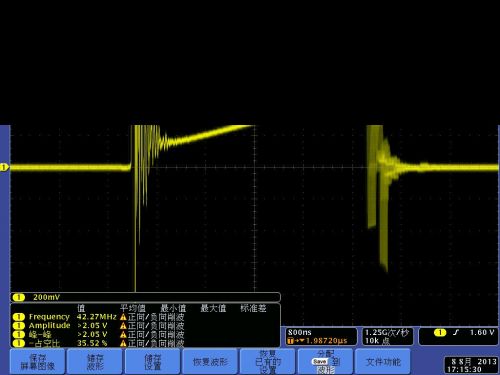This screenshot has width=500, height=375.
Task: Open the 储存波形 menu option
Action: click(95, 362)
